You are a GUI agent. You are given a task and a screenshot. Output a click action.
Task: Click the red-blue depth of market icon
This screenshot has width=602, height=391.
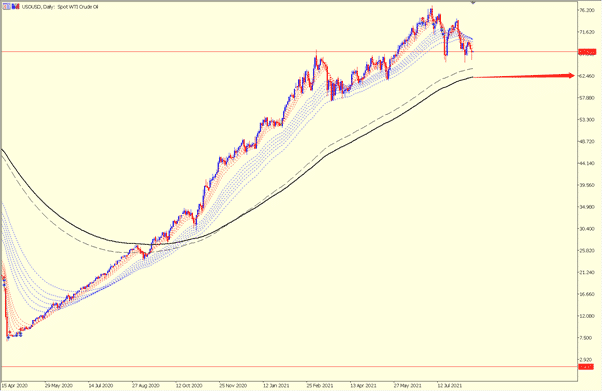pyautogui.click(x=15, y=7)
